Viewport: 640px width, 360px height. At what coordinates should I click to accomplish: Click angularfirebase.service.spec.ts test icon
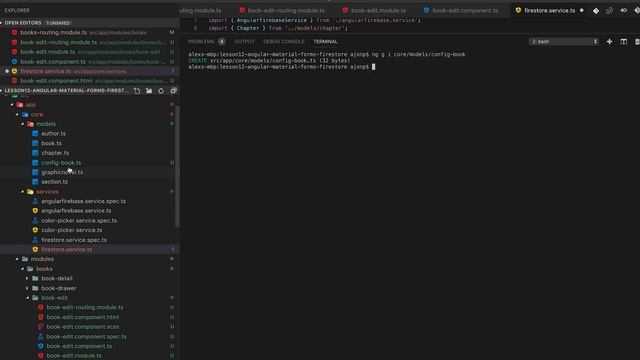35,201
